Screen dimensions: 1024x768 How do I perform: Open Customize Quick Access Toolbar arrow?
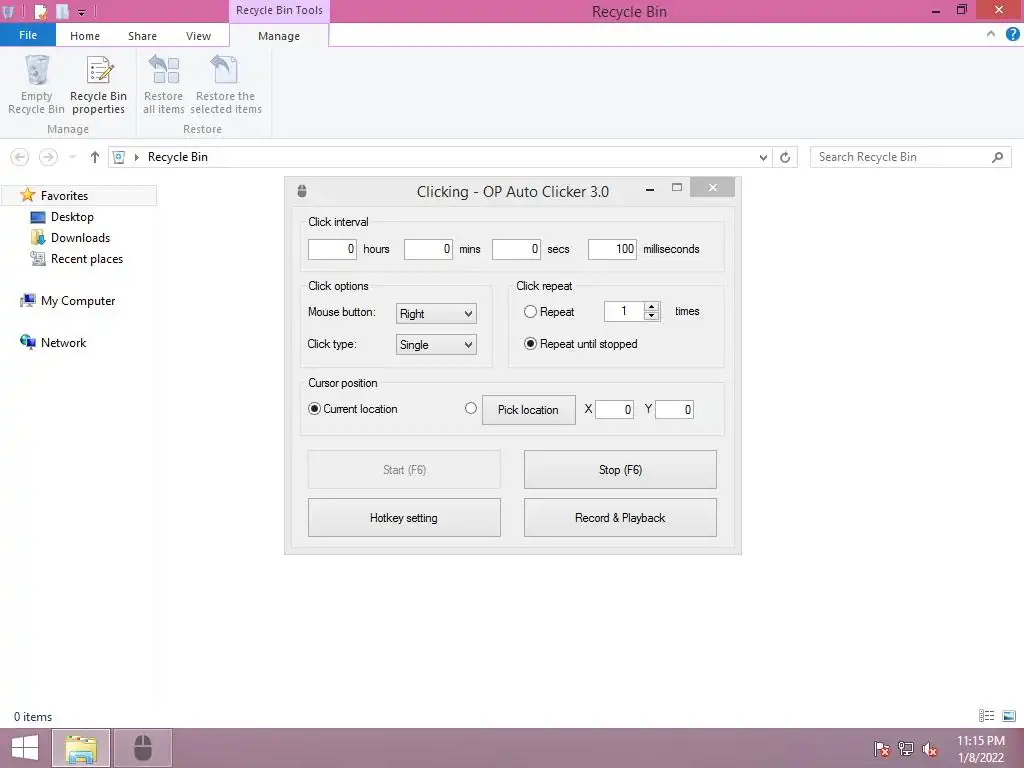pyautogui.click(x=81, y=12)
